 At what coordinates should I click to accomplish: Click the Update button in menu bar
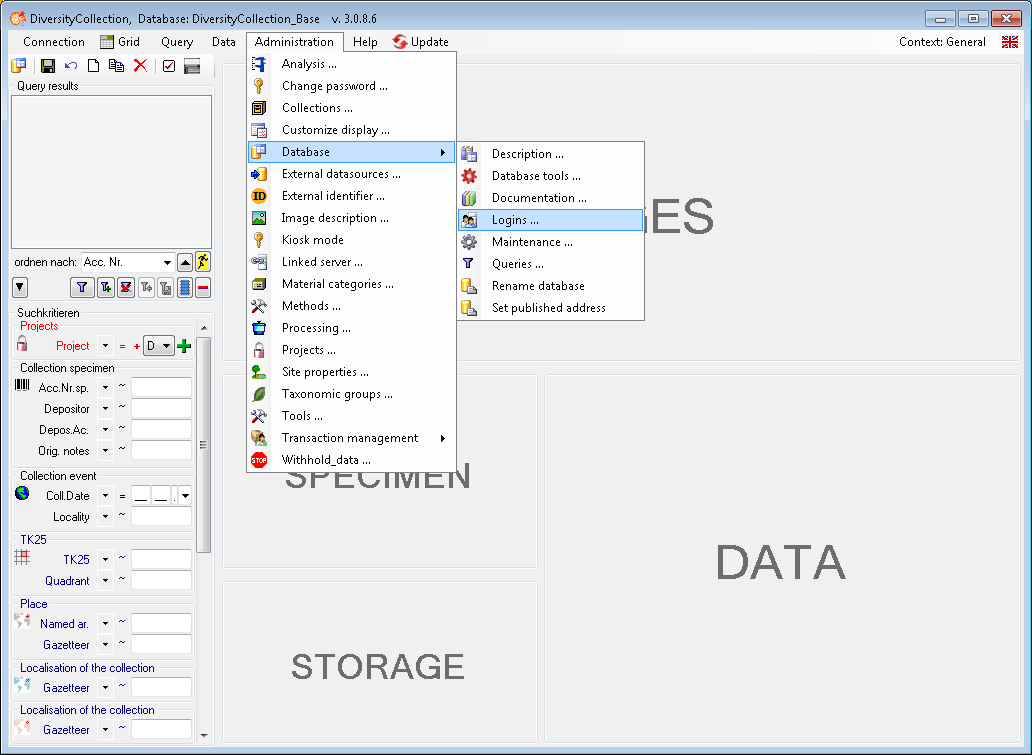point(421,42)
